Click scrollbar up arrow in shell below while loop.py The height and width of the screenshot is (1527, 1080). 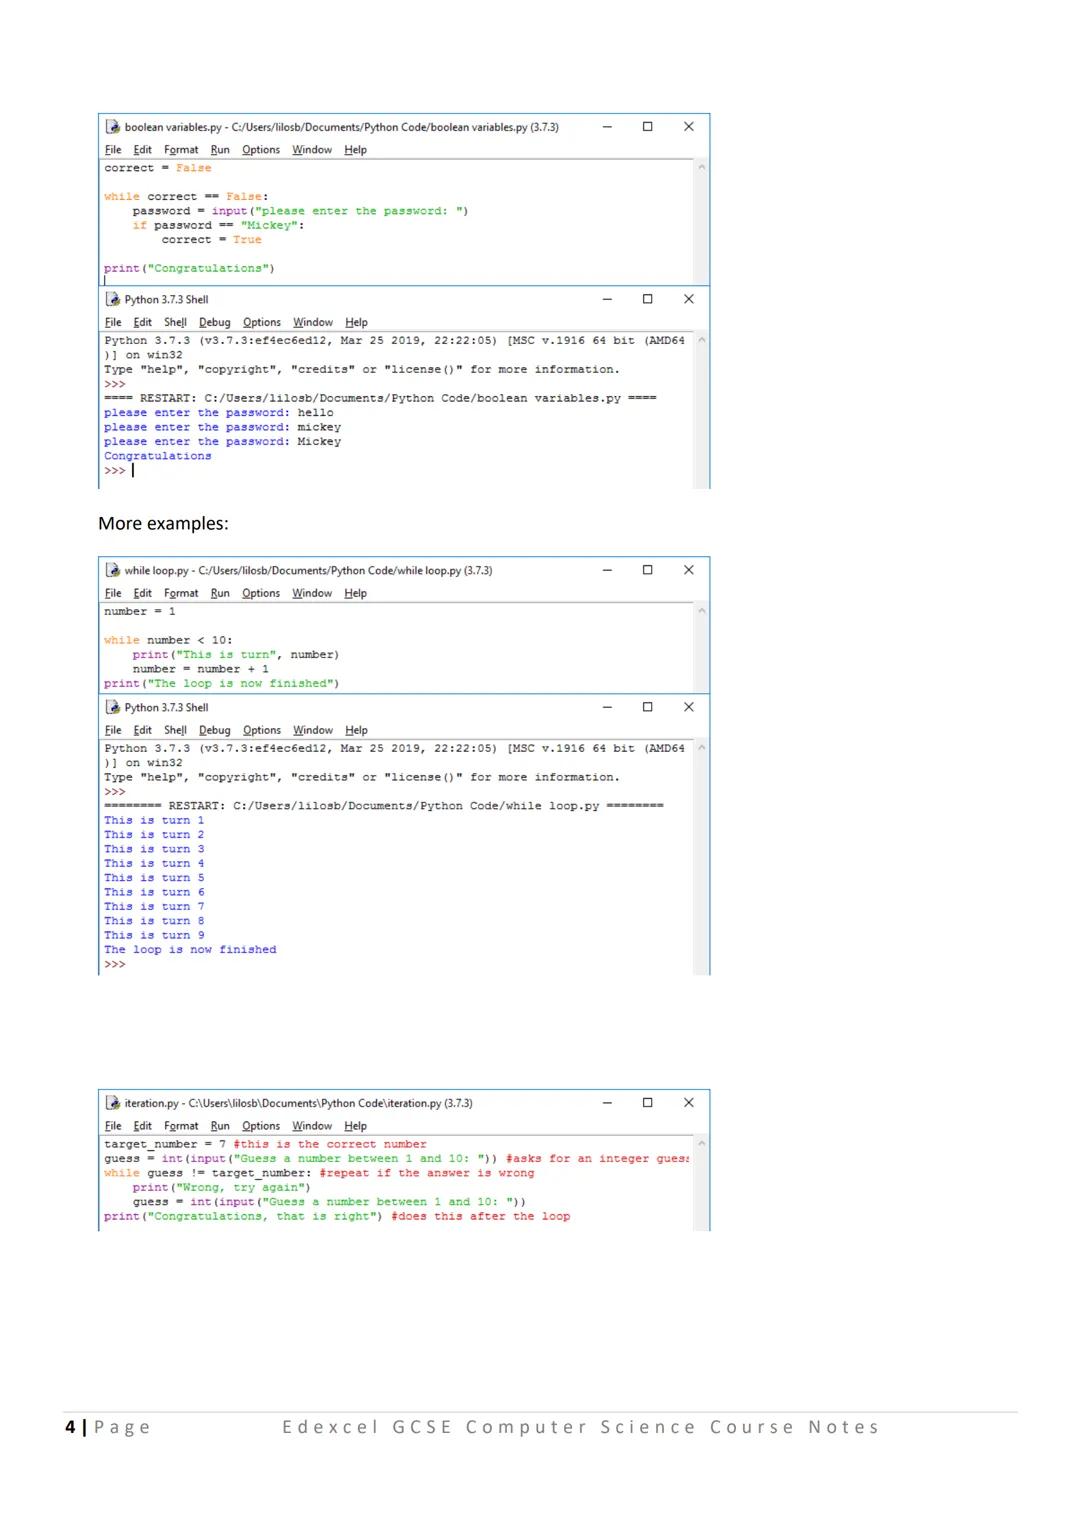coord(701,748)
